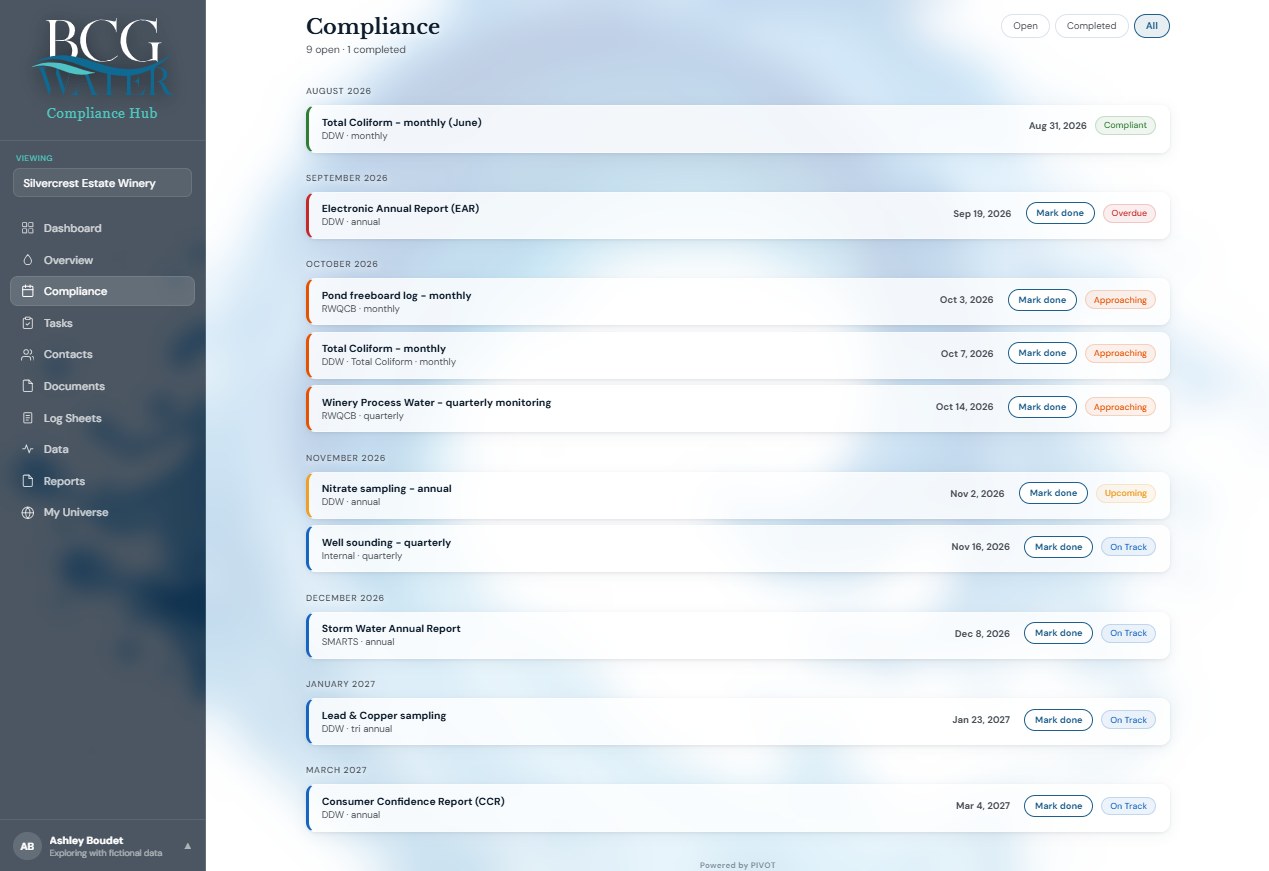Click the My Universe globe icon
1269x871 pixels.
(x=28, y=512)
